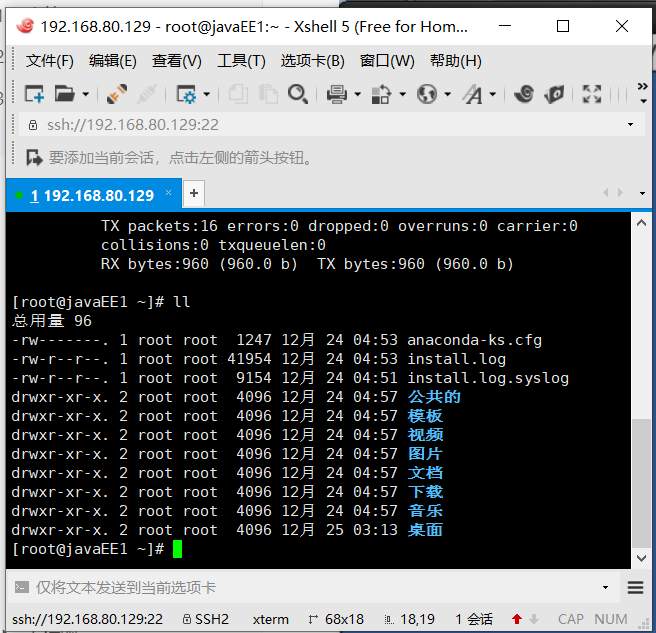Open the folder Open-session icon

64,94
